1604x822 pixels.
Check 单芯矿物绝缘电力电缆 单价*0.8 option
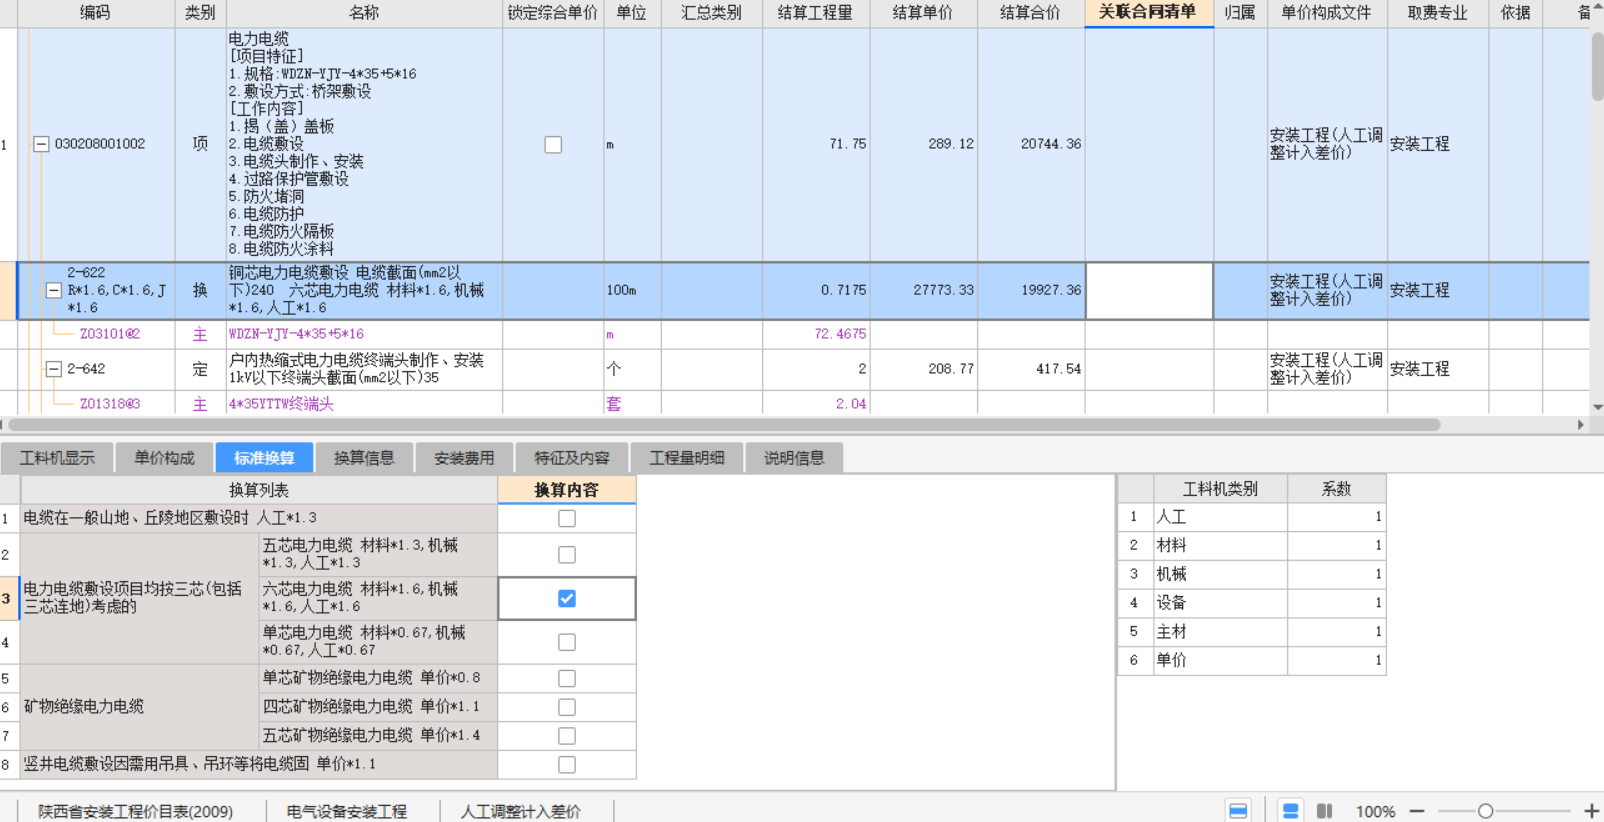pyautogui.click(x=567, y=678)
